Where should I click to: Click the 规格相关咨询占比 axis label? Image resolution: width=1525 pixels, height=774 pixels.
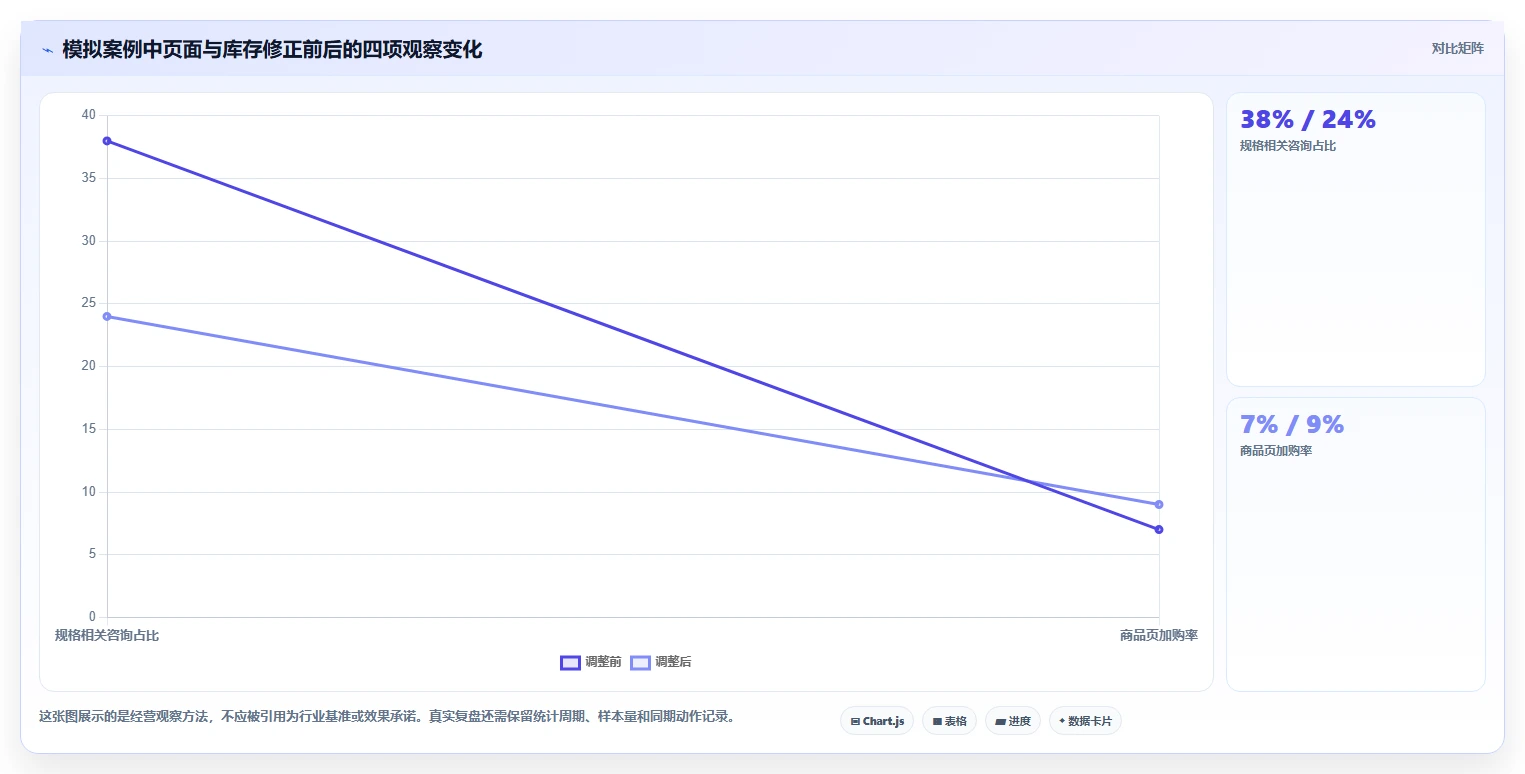click(x=107, y=635)
